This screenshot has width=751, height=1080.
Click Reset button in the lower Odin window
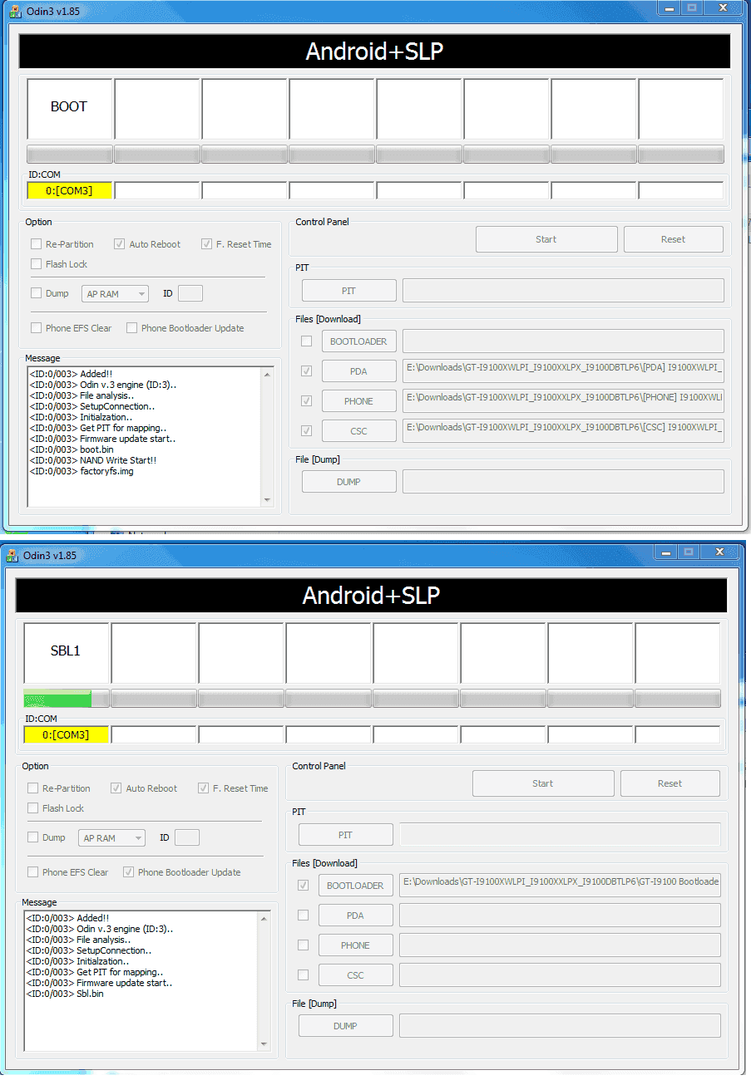[670, 784]
